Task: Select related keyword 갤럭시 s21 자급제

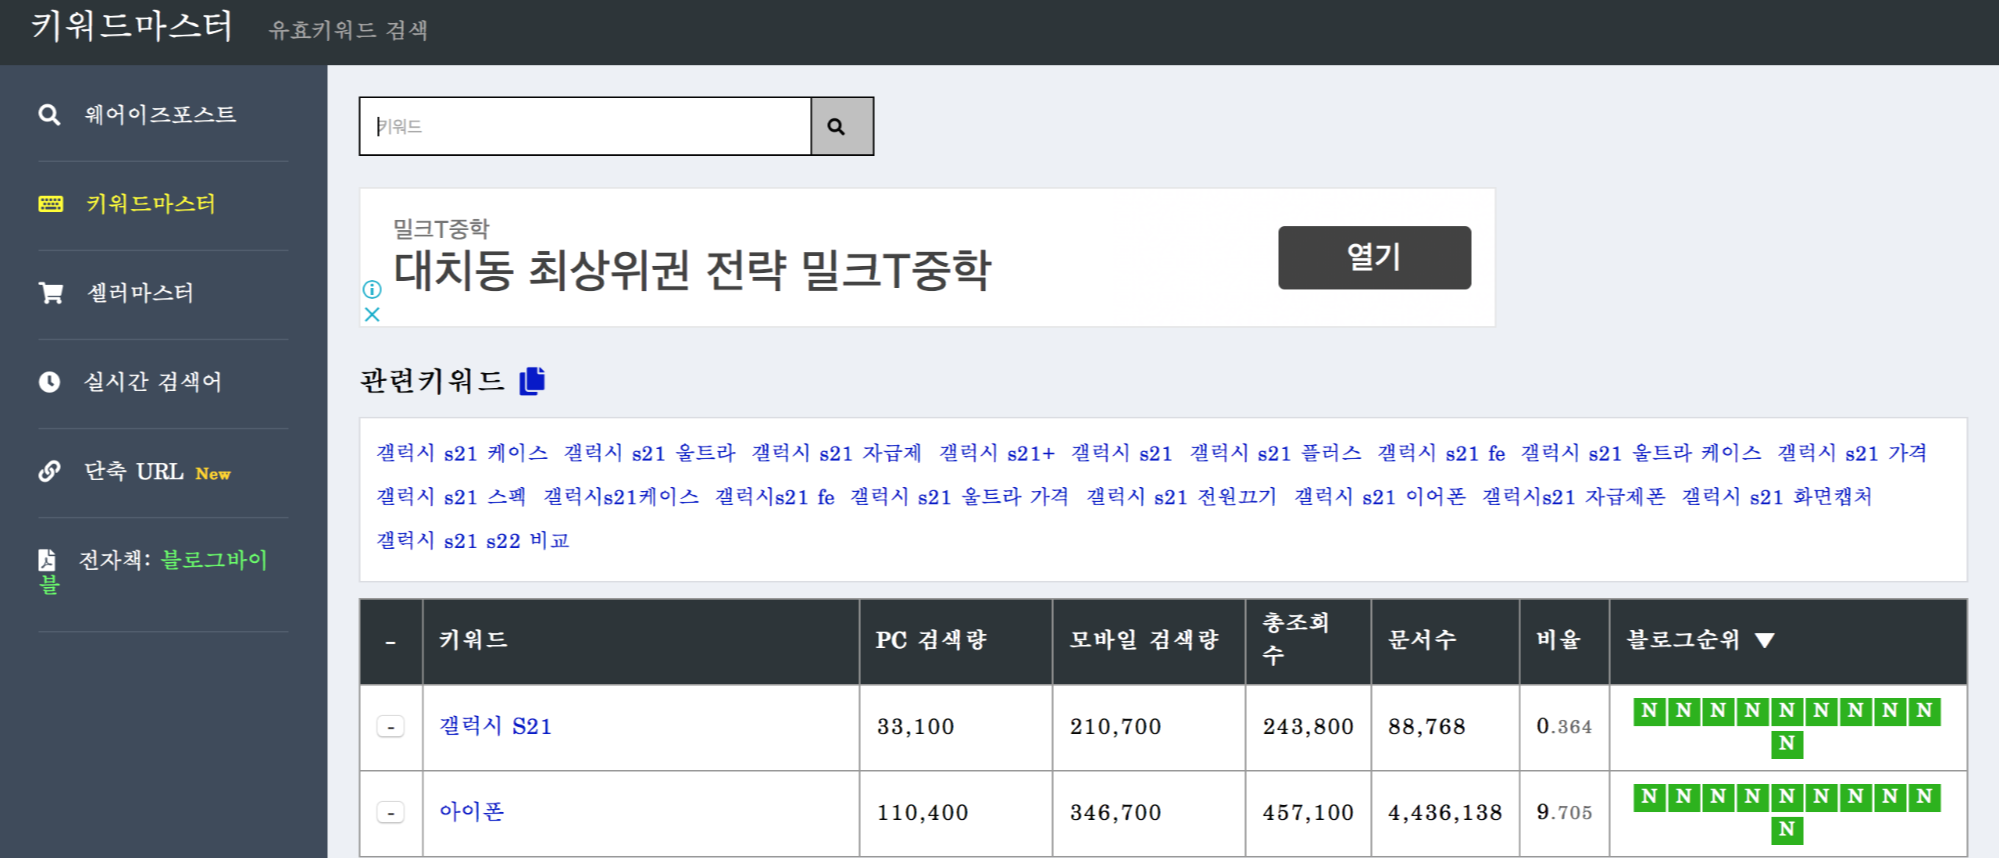Action: (x=837, y=453)
